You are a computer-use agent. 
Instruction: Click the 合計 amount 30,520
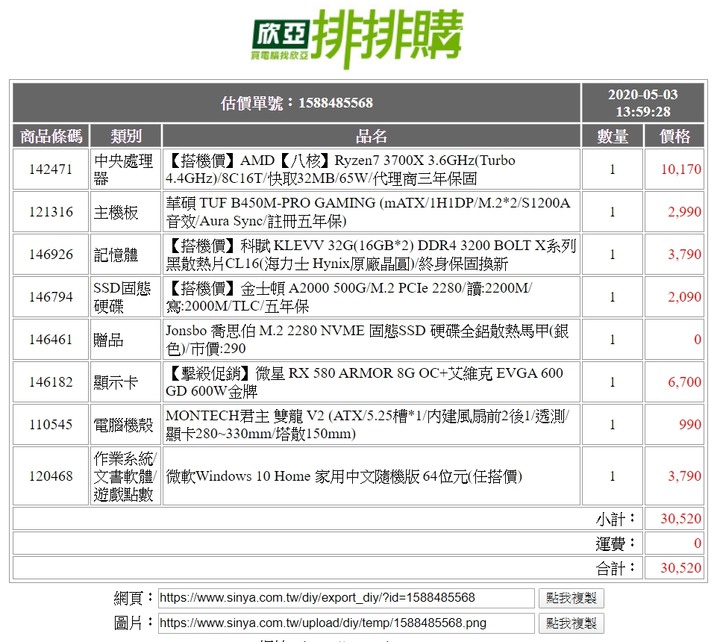[681, 568]
